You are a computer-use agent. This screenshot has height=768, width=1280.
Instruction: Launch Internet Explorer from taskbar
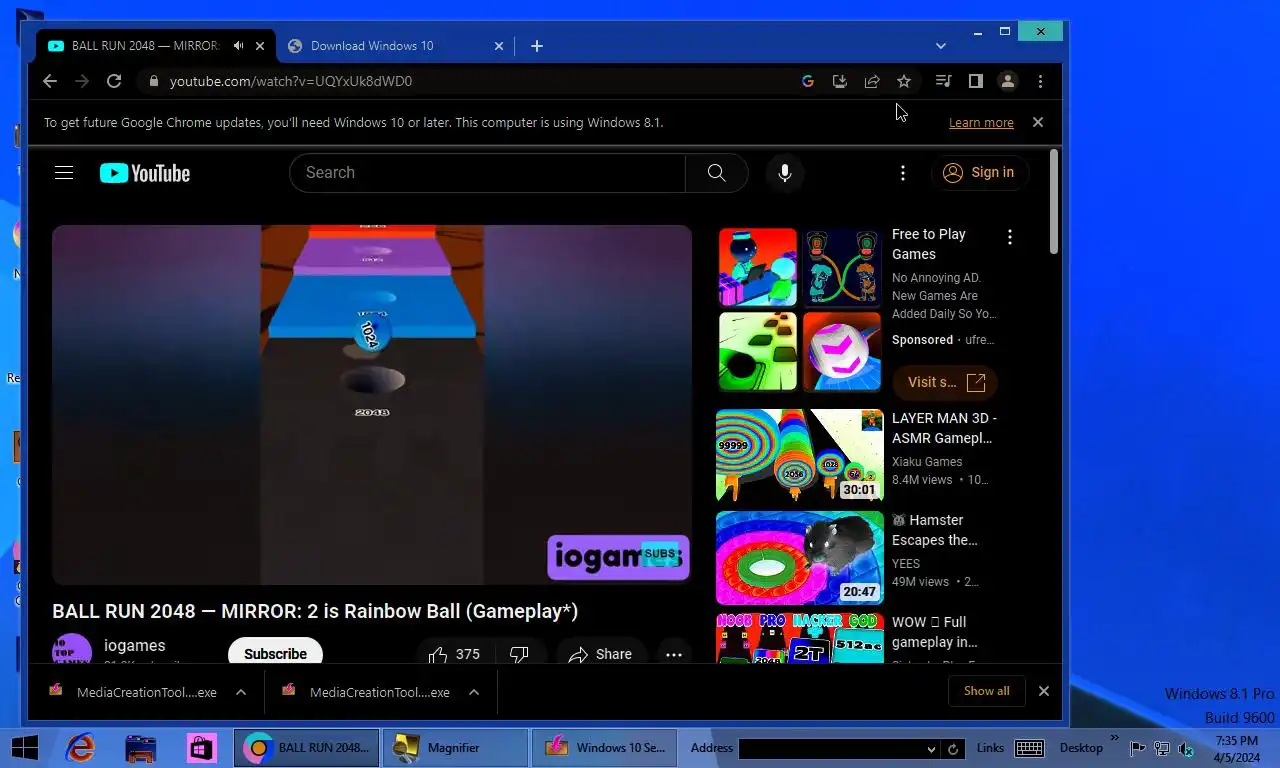80,747
